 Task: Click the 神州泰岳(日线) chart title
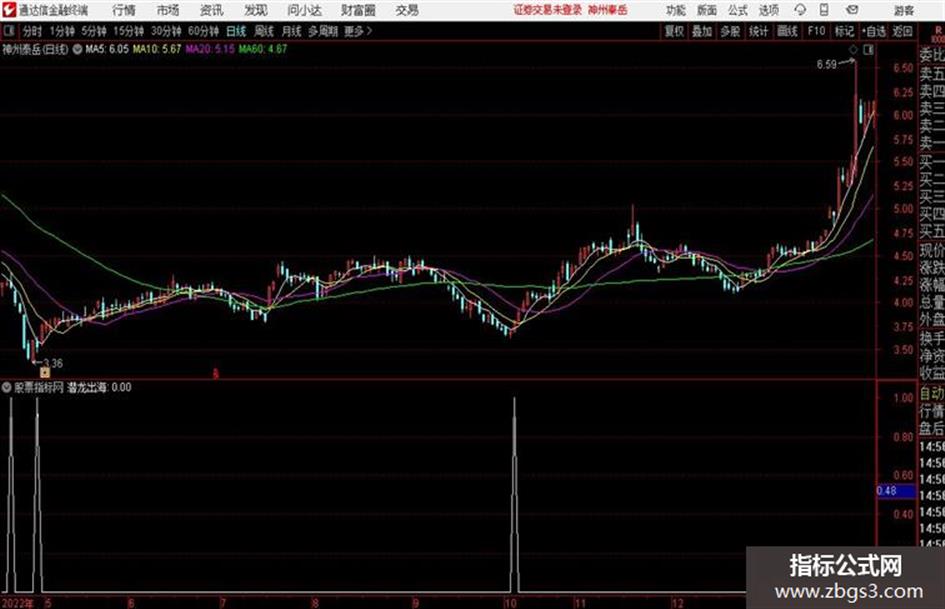coord(36,49)
